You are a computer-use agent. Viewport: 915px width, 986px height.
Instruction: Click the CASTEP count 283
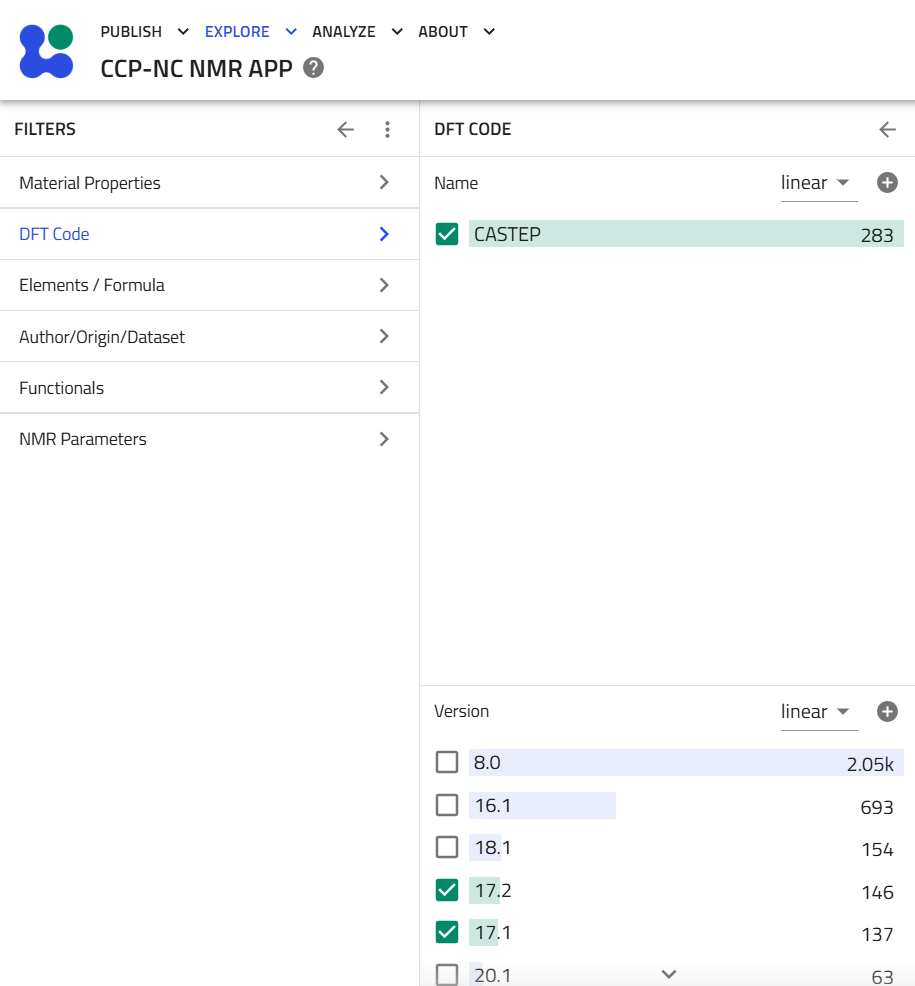[x=877, y=235]
